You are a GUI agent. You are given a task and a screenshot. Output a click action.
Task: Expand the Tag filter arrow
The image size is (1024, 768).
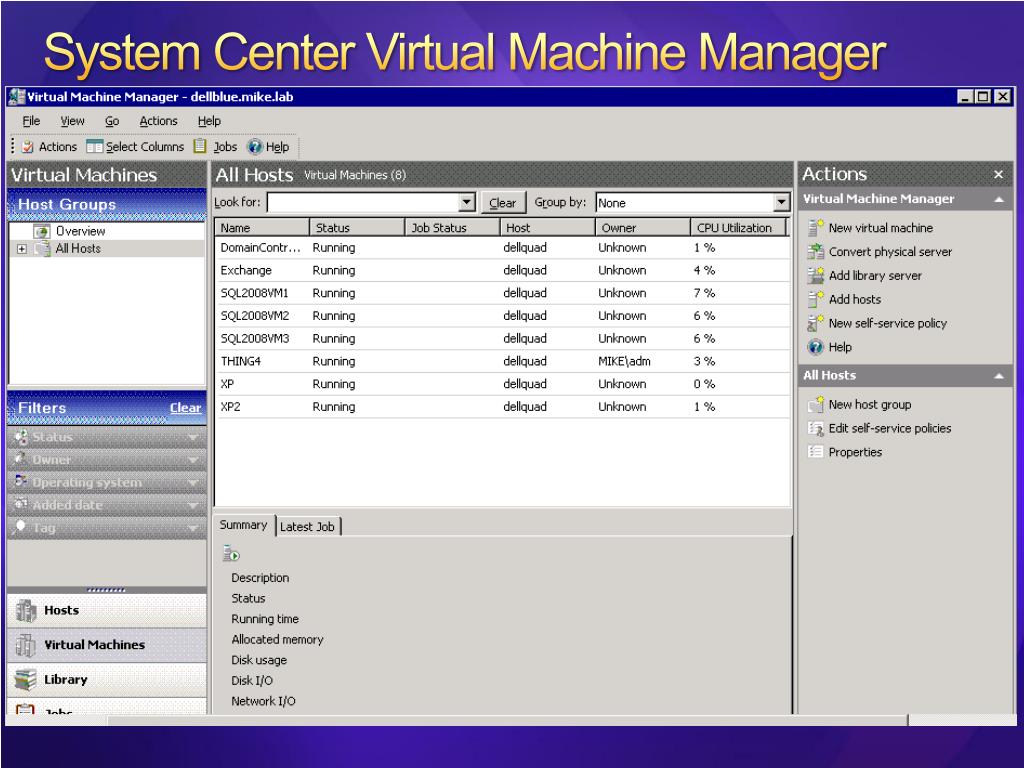(193, 528)
